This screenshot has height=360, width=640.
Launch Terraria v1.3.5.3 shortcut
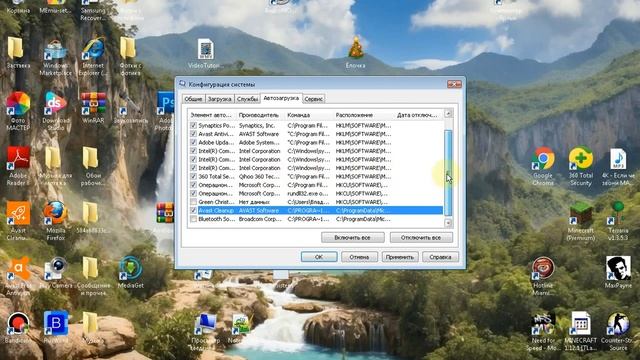(x=618, y=221)
